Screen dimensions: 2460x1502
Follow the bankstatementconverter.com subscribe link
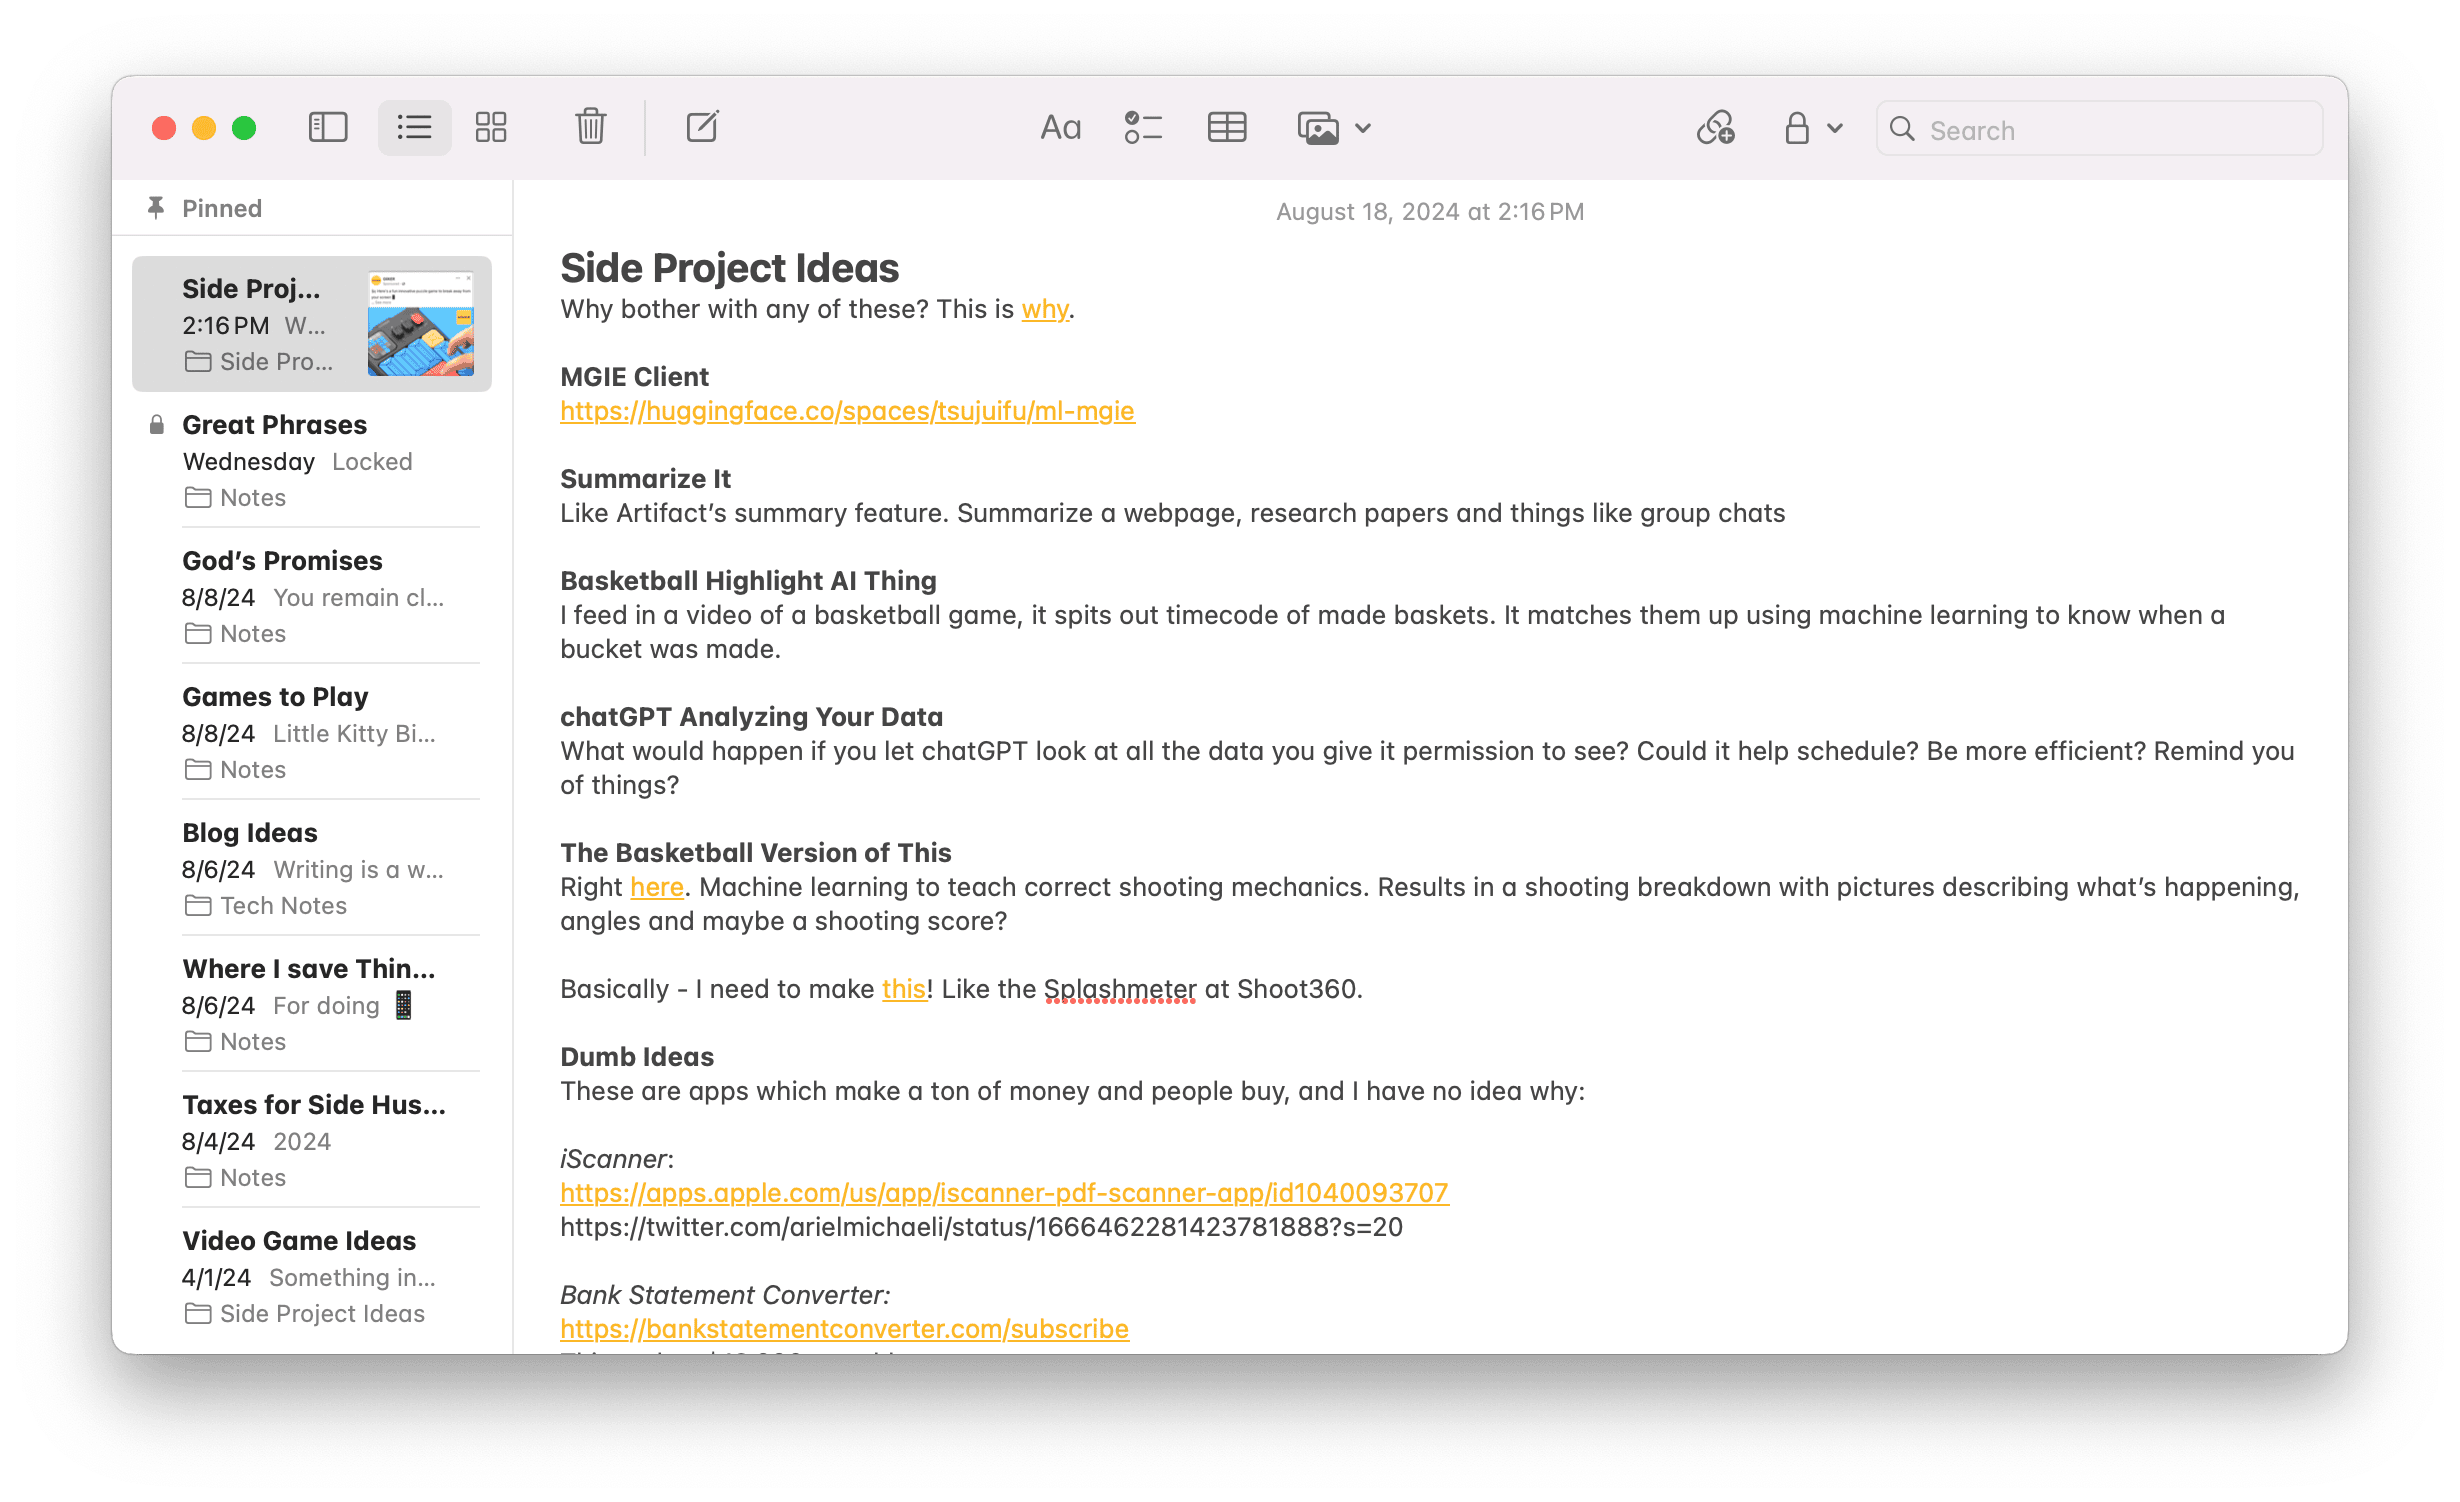click(x=844, y=1329)
